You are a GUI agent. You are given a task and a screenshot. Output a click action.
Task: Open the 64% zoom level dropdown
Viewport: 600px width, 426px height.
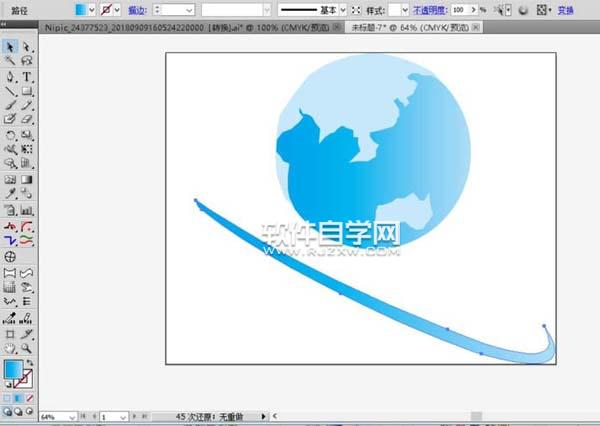[72, 417]
